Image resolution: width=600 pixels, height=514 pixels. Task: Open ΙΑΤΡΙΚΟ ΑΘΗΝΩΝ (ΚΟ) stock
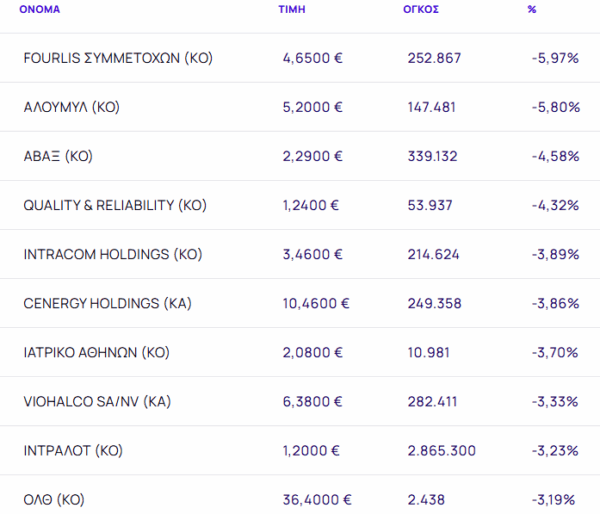pyautogui.click(x=96, y=352)
